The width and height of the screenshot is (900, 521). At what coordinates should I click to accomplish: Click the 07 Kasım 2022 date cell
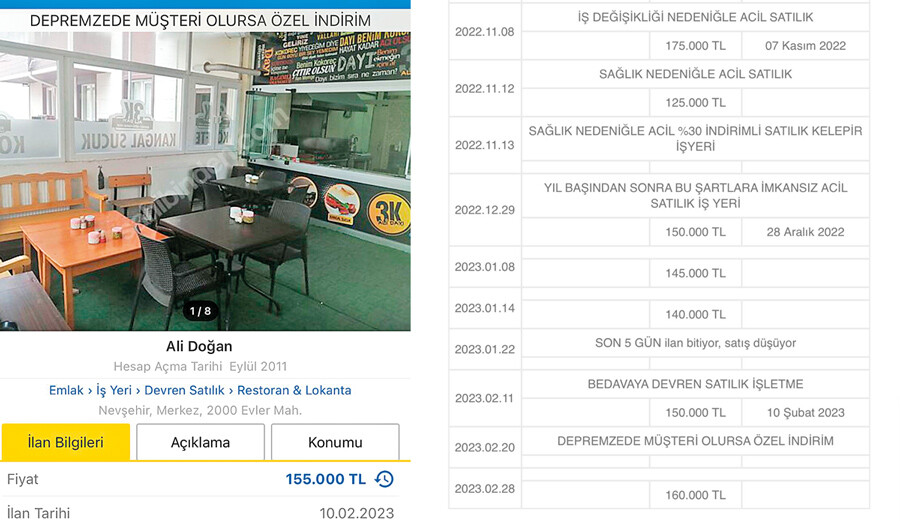pos(805,46)
